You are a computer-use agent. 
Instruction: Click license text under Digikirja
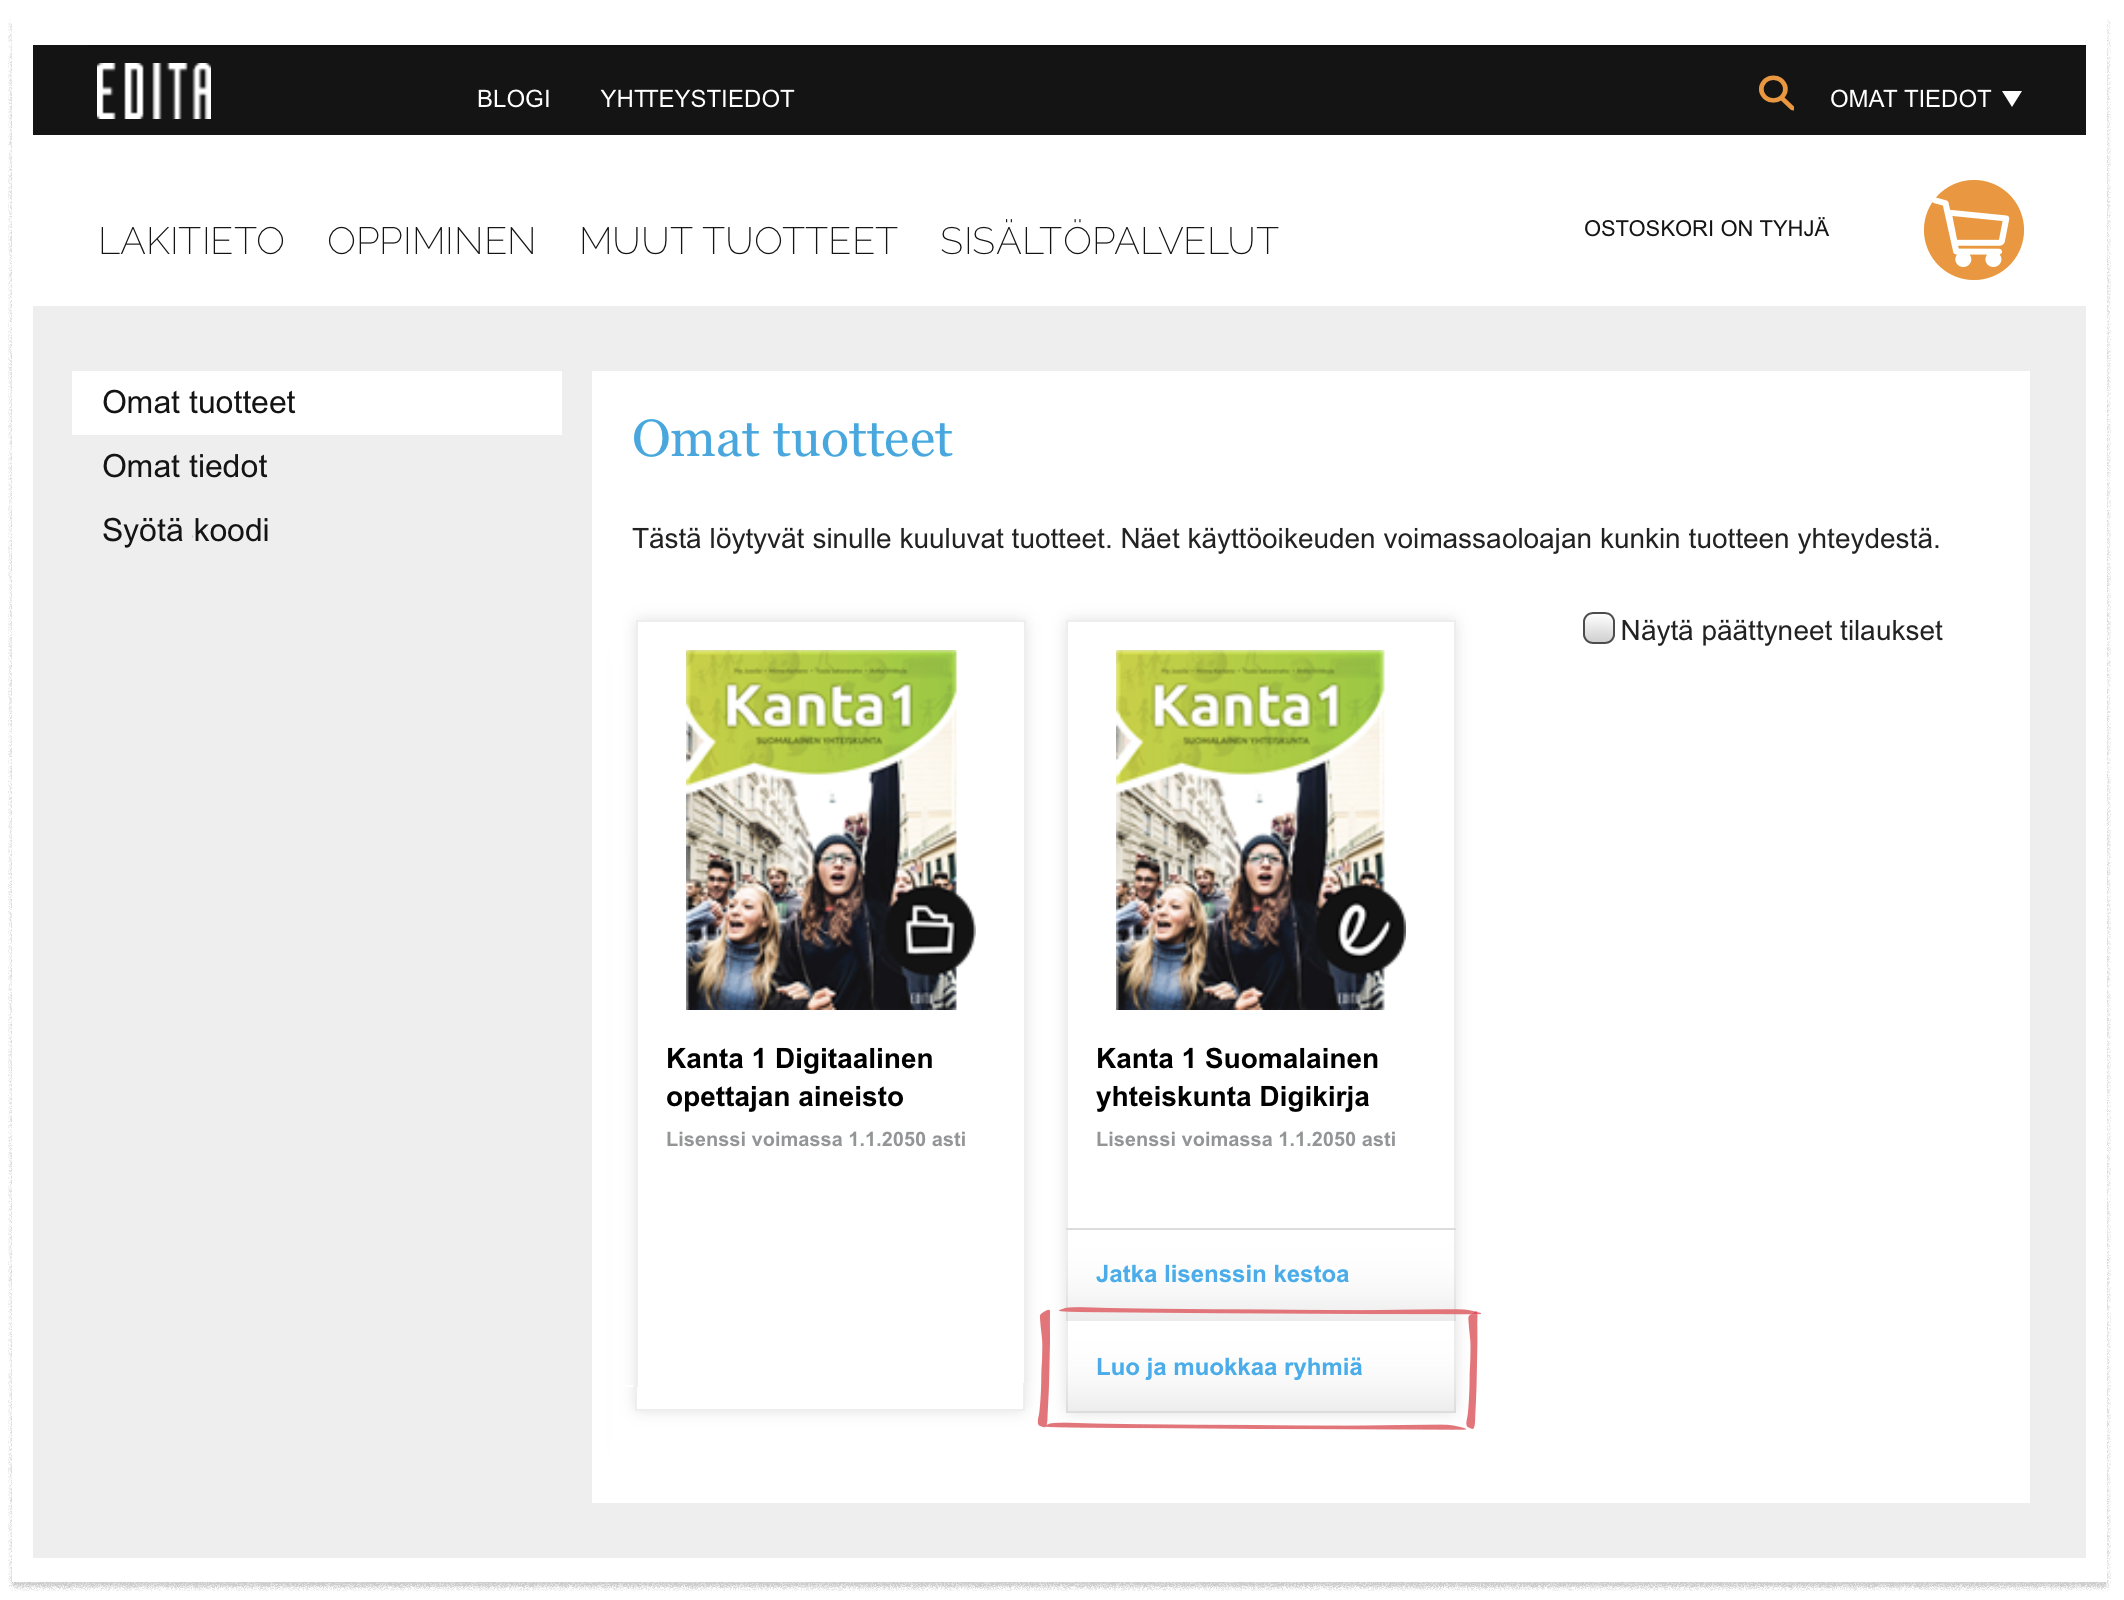pyautogui.click(x=1246, y=1139)
